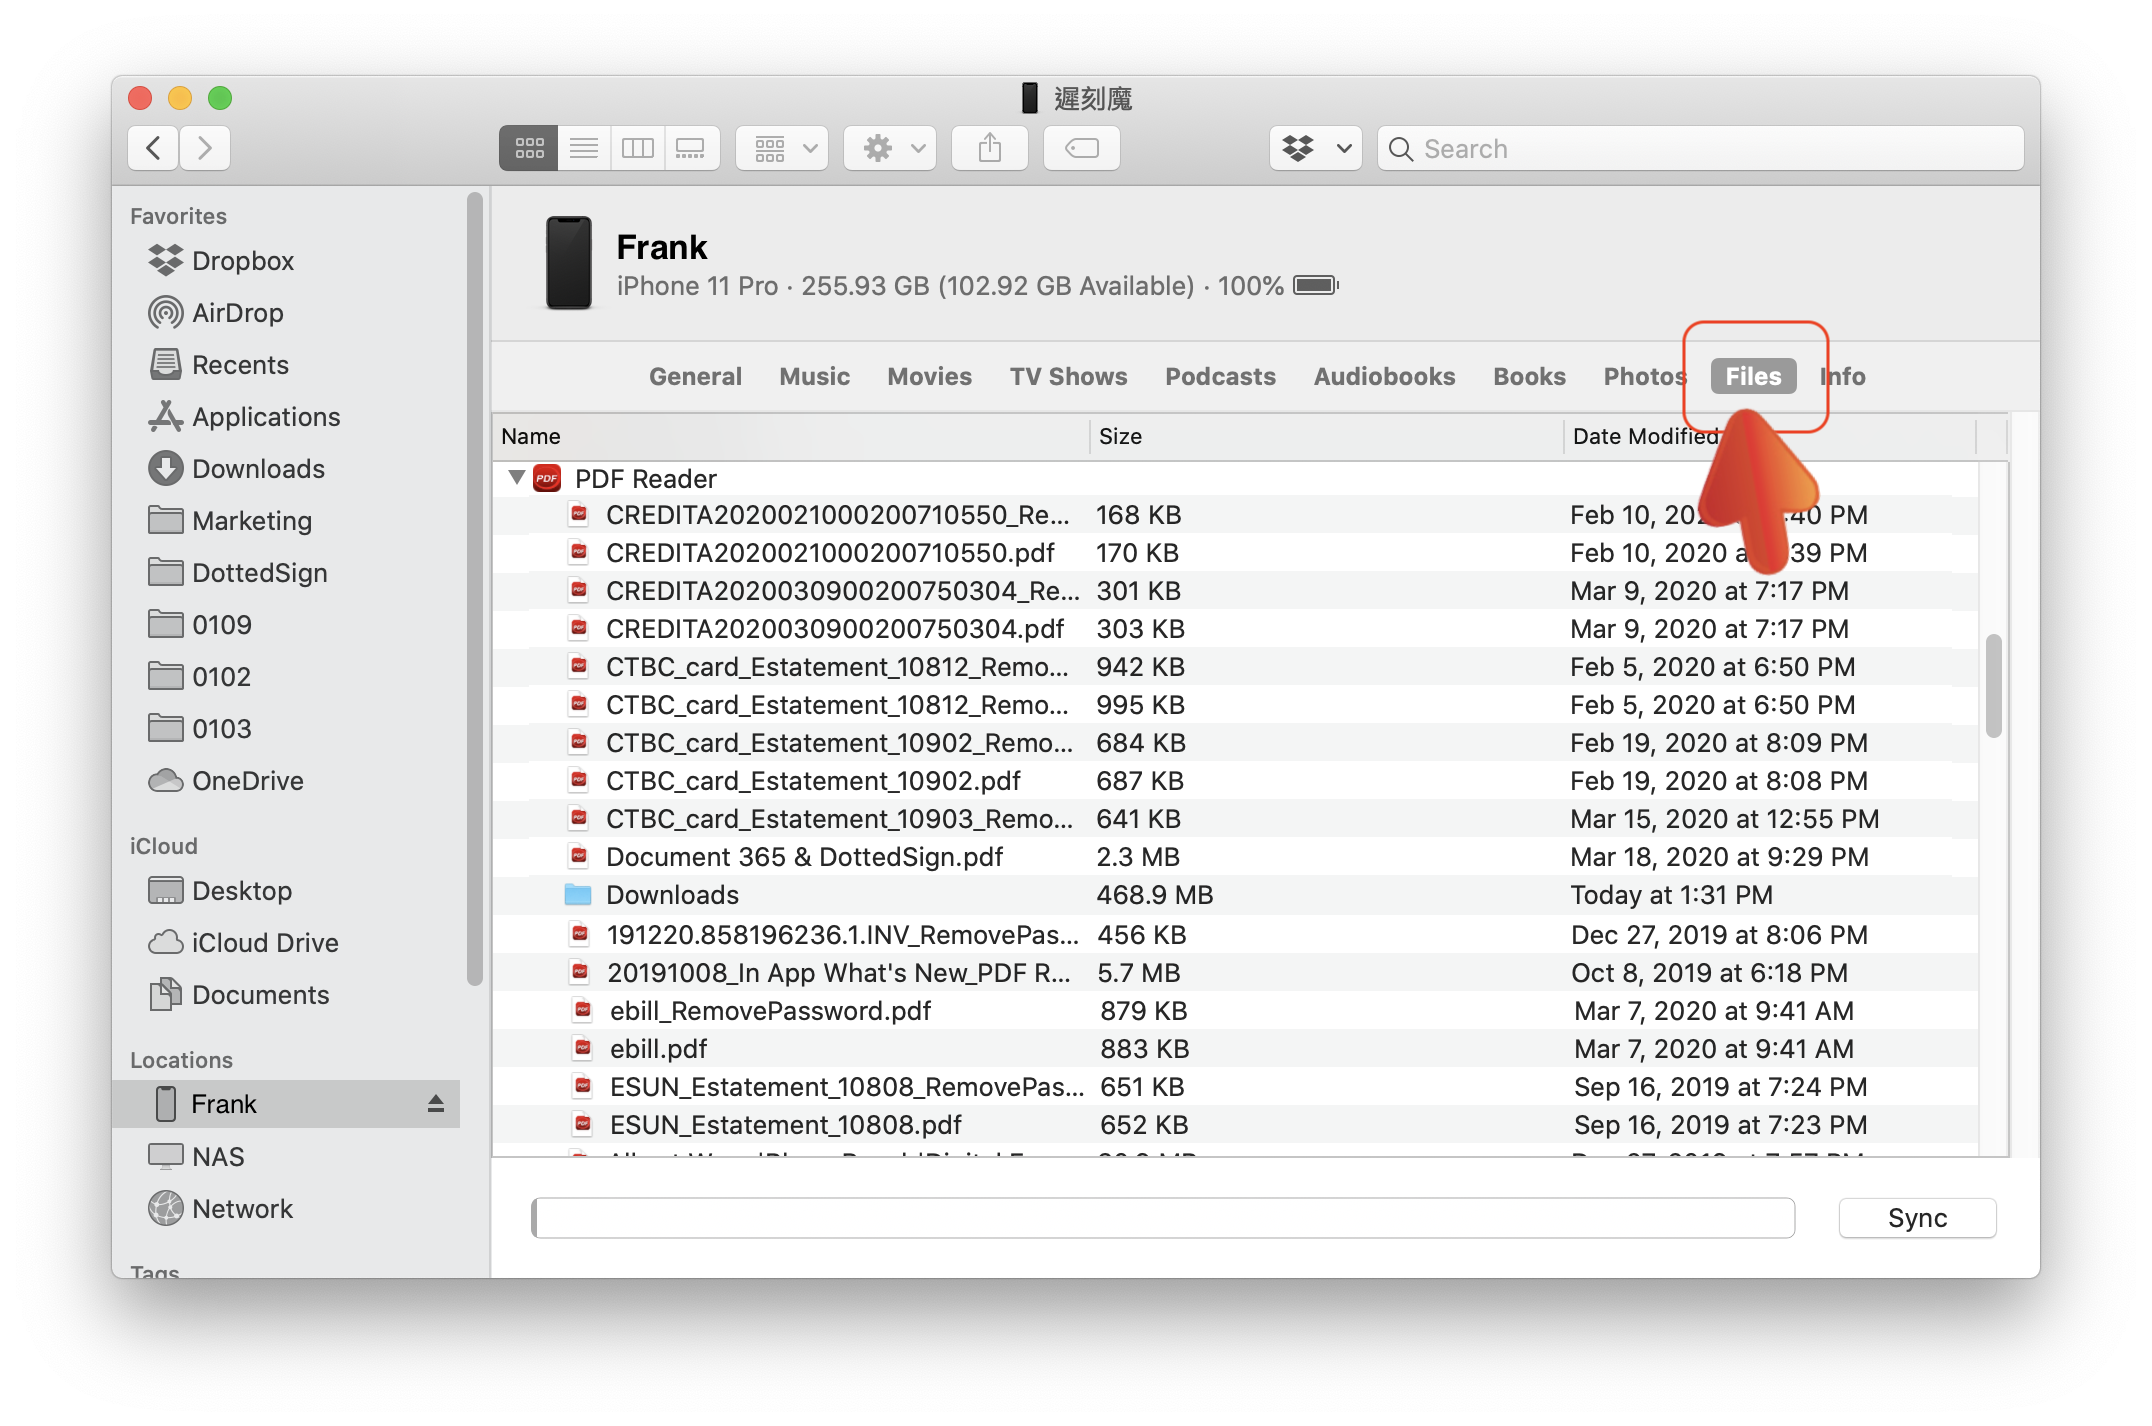
Task: Select the Frank device in Locations
Action: [x=285, y=1104]
